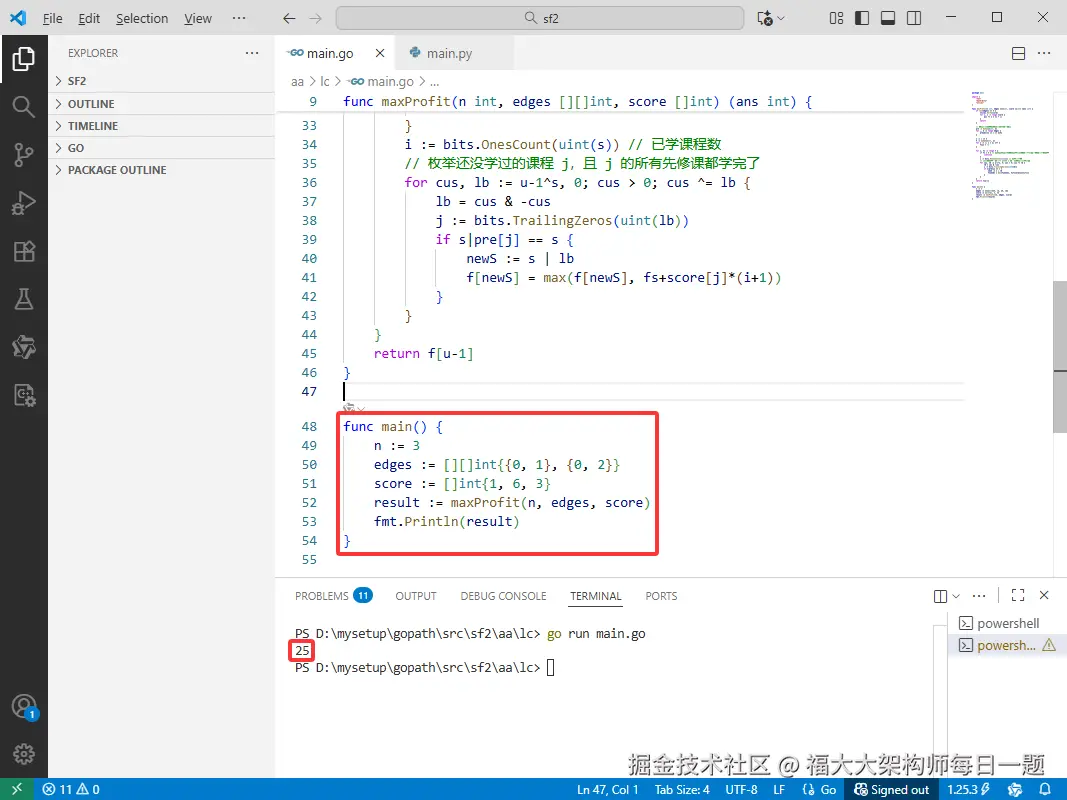
Task: Click the Signed out status button
Action: [891, 789]
